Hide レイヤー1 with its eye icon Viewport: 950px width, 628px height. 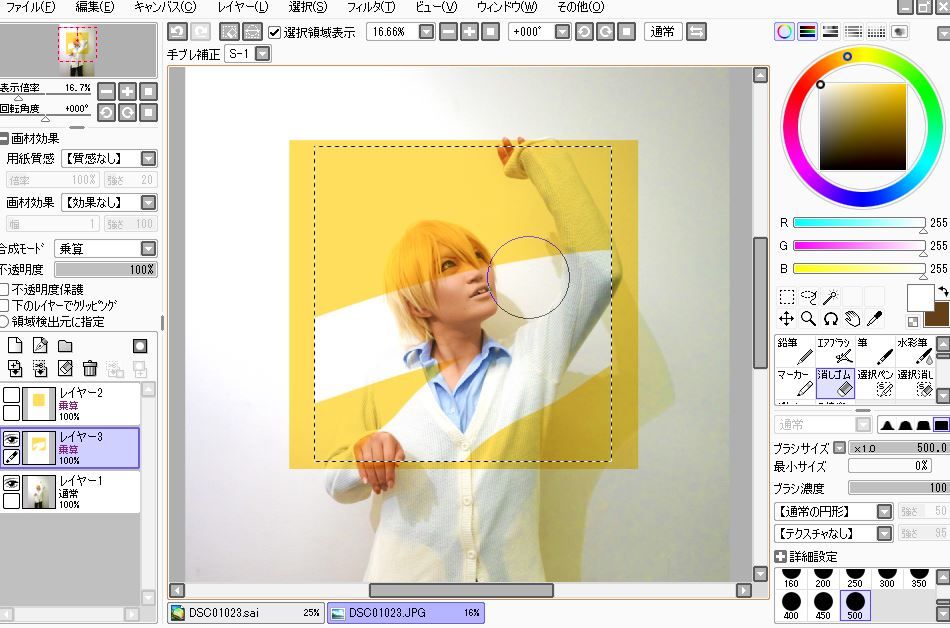[x=12, y=483]
